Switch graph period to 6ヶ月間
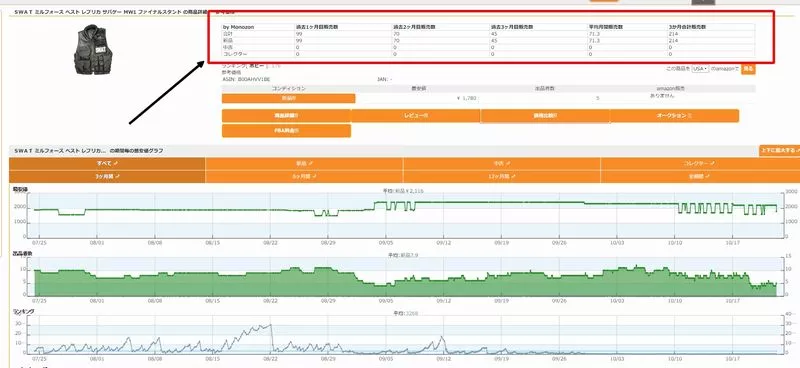800x368 pixels. click(x=304, y=176)
